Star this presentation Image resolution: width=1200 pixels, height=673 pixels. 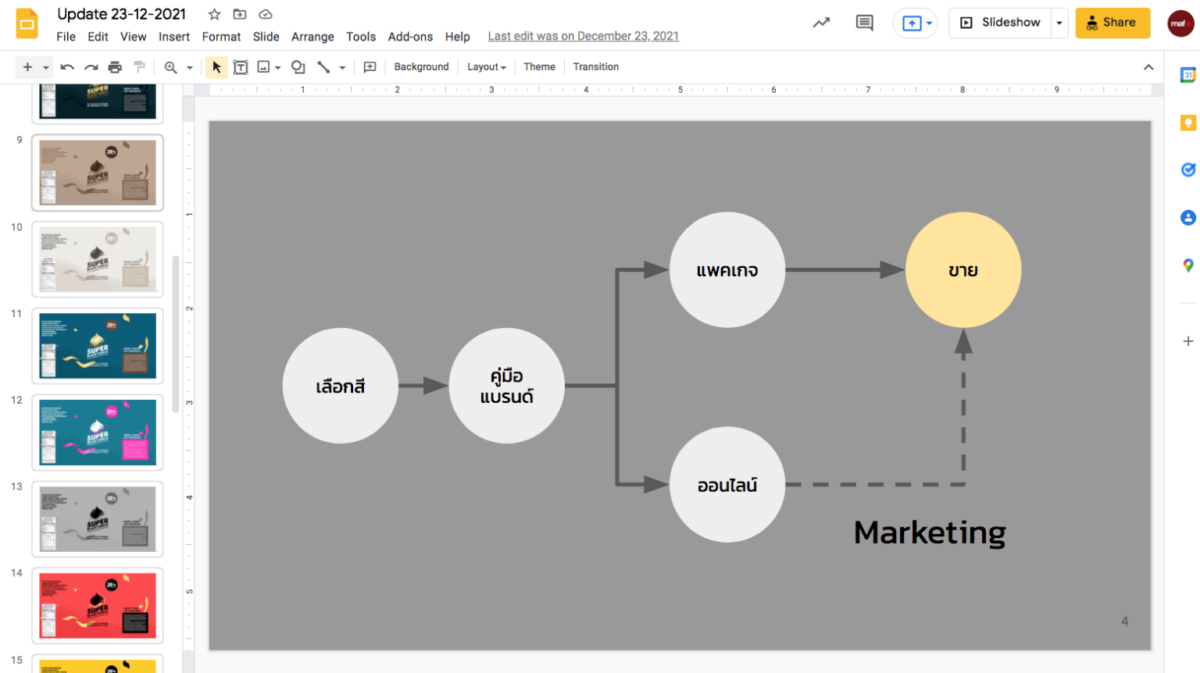click(214, 15)
